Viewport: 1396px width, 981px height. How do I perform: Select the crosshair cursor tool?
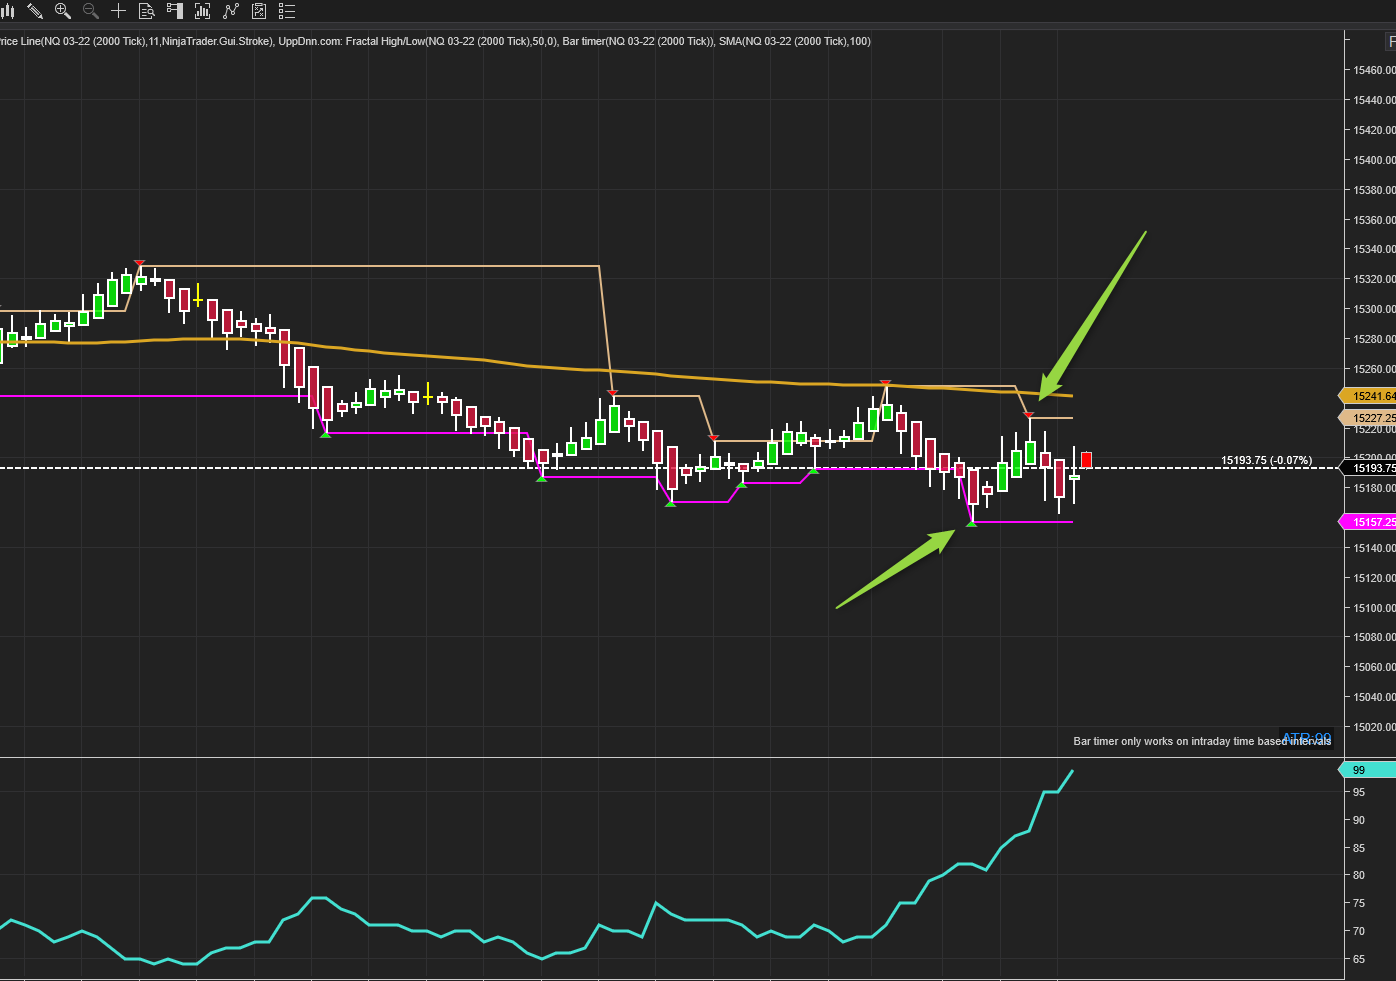tap(118, 11)
